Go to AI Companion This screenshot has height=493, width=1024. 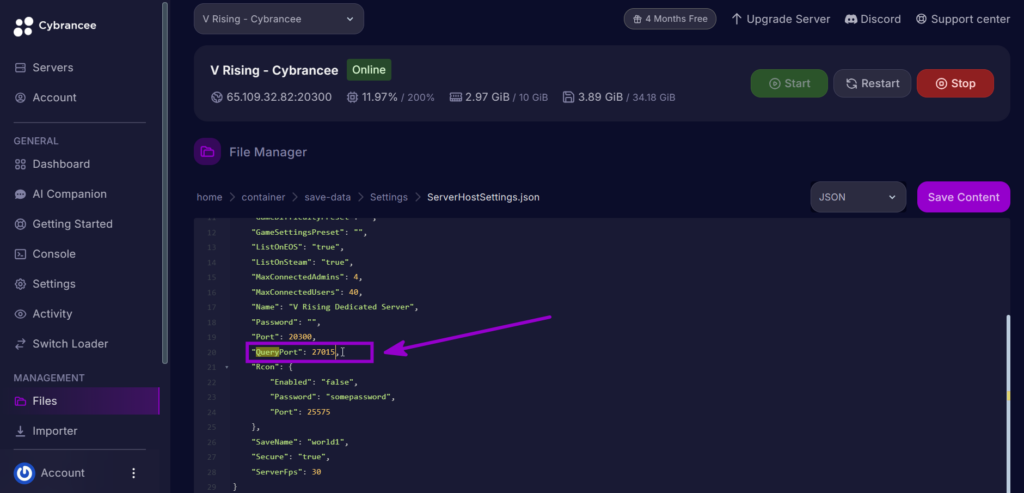point(69,195)
